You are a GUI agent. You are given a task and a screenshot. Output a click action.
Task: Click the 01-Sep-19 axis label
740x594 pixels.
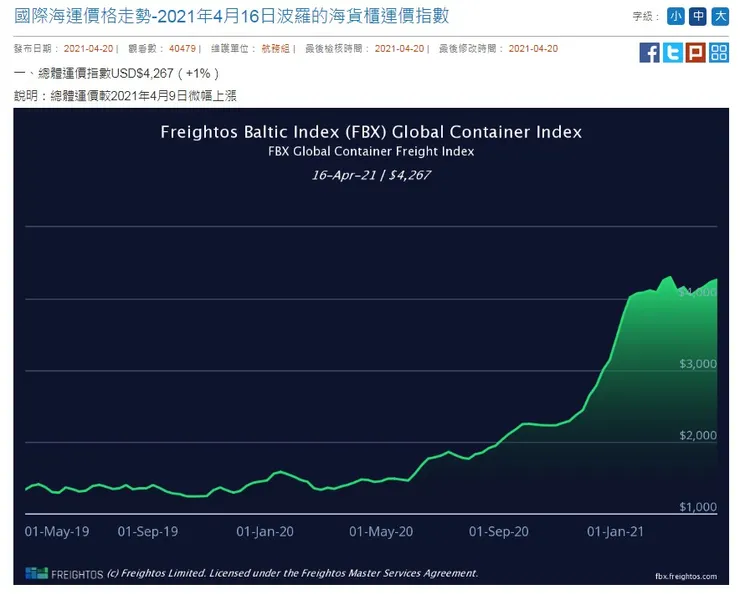point(148,532)
